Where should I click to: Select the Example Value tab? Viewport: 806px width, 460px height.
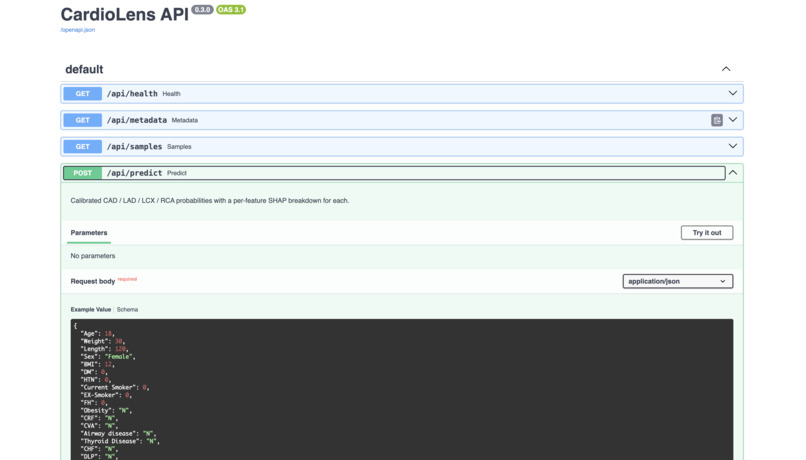(x=90, y=309)
